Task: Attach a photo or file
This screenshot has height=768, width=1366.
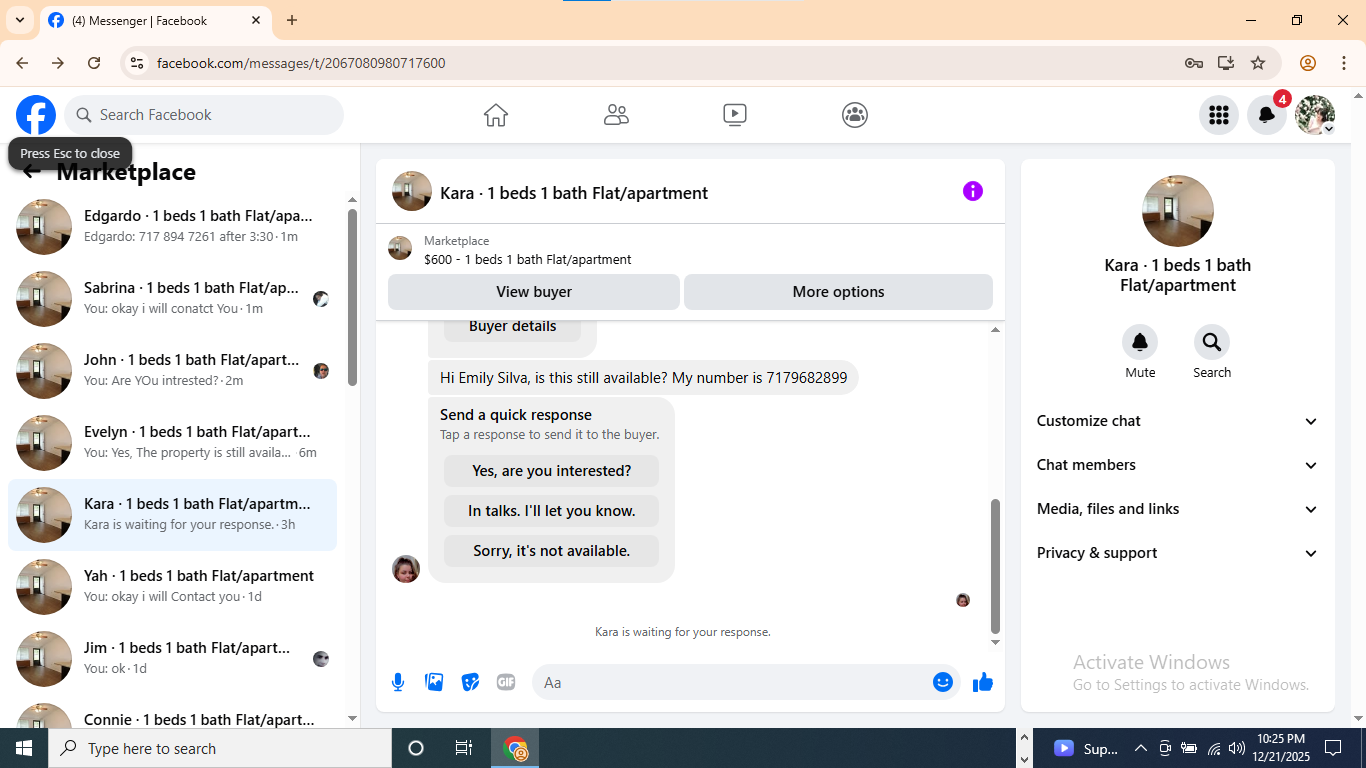Action: click(x=434, y=682)
